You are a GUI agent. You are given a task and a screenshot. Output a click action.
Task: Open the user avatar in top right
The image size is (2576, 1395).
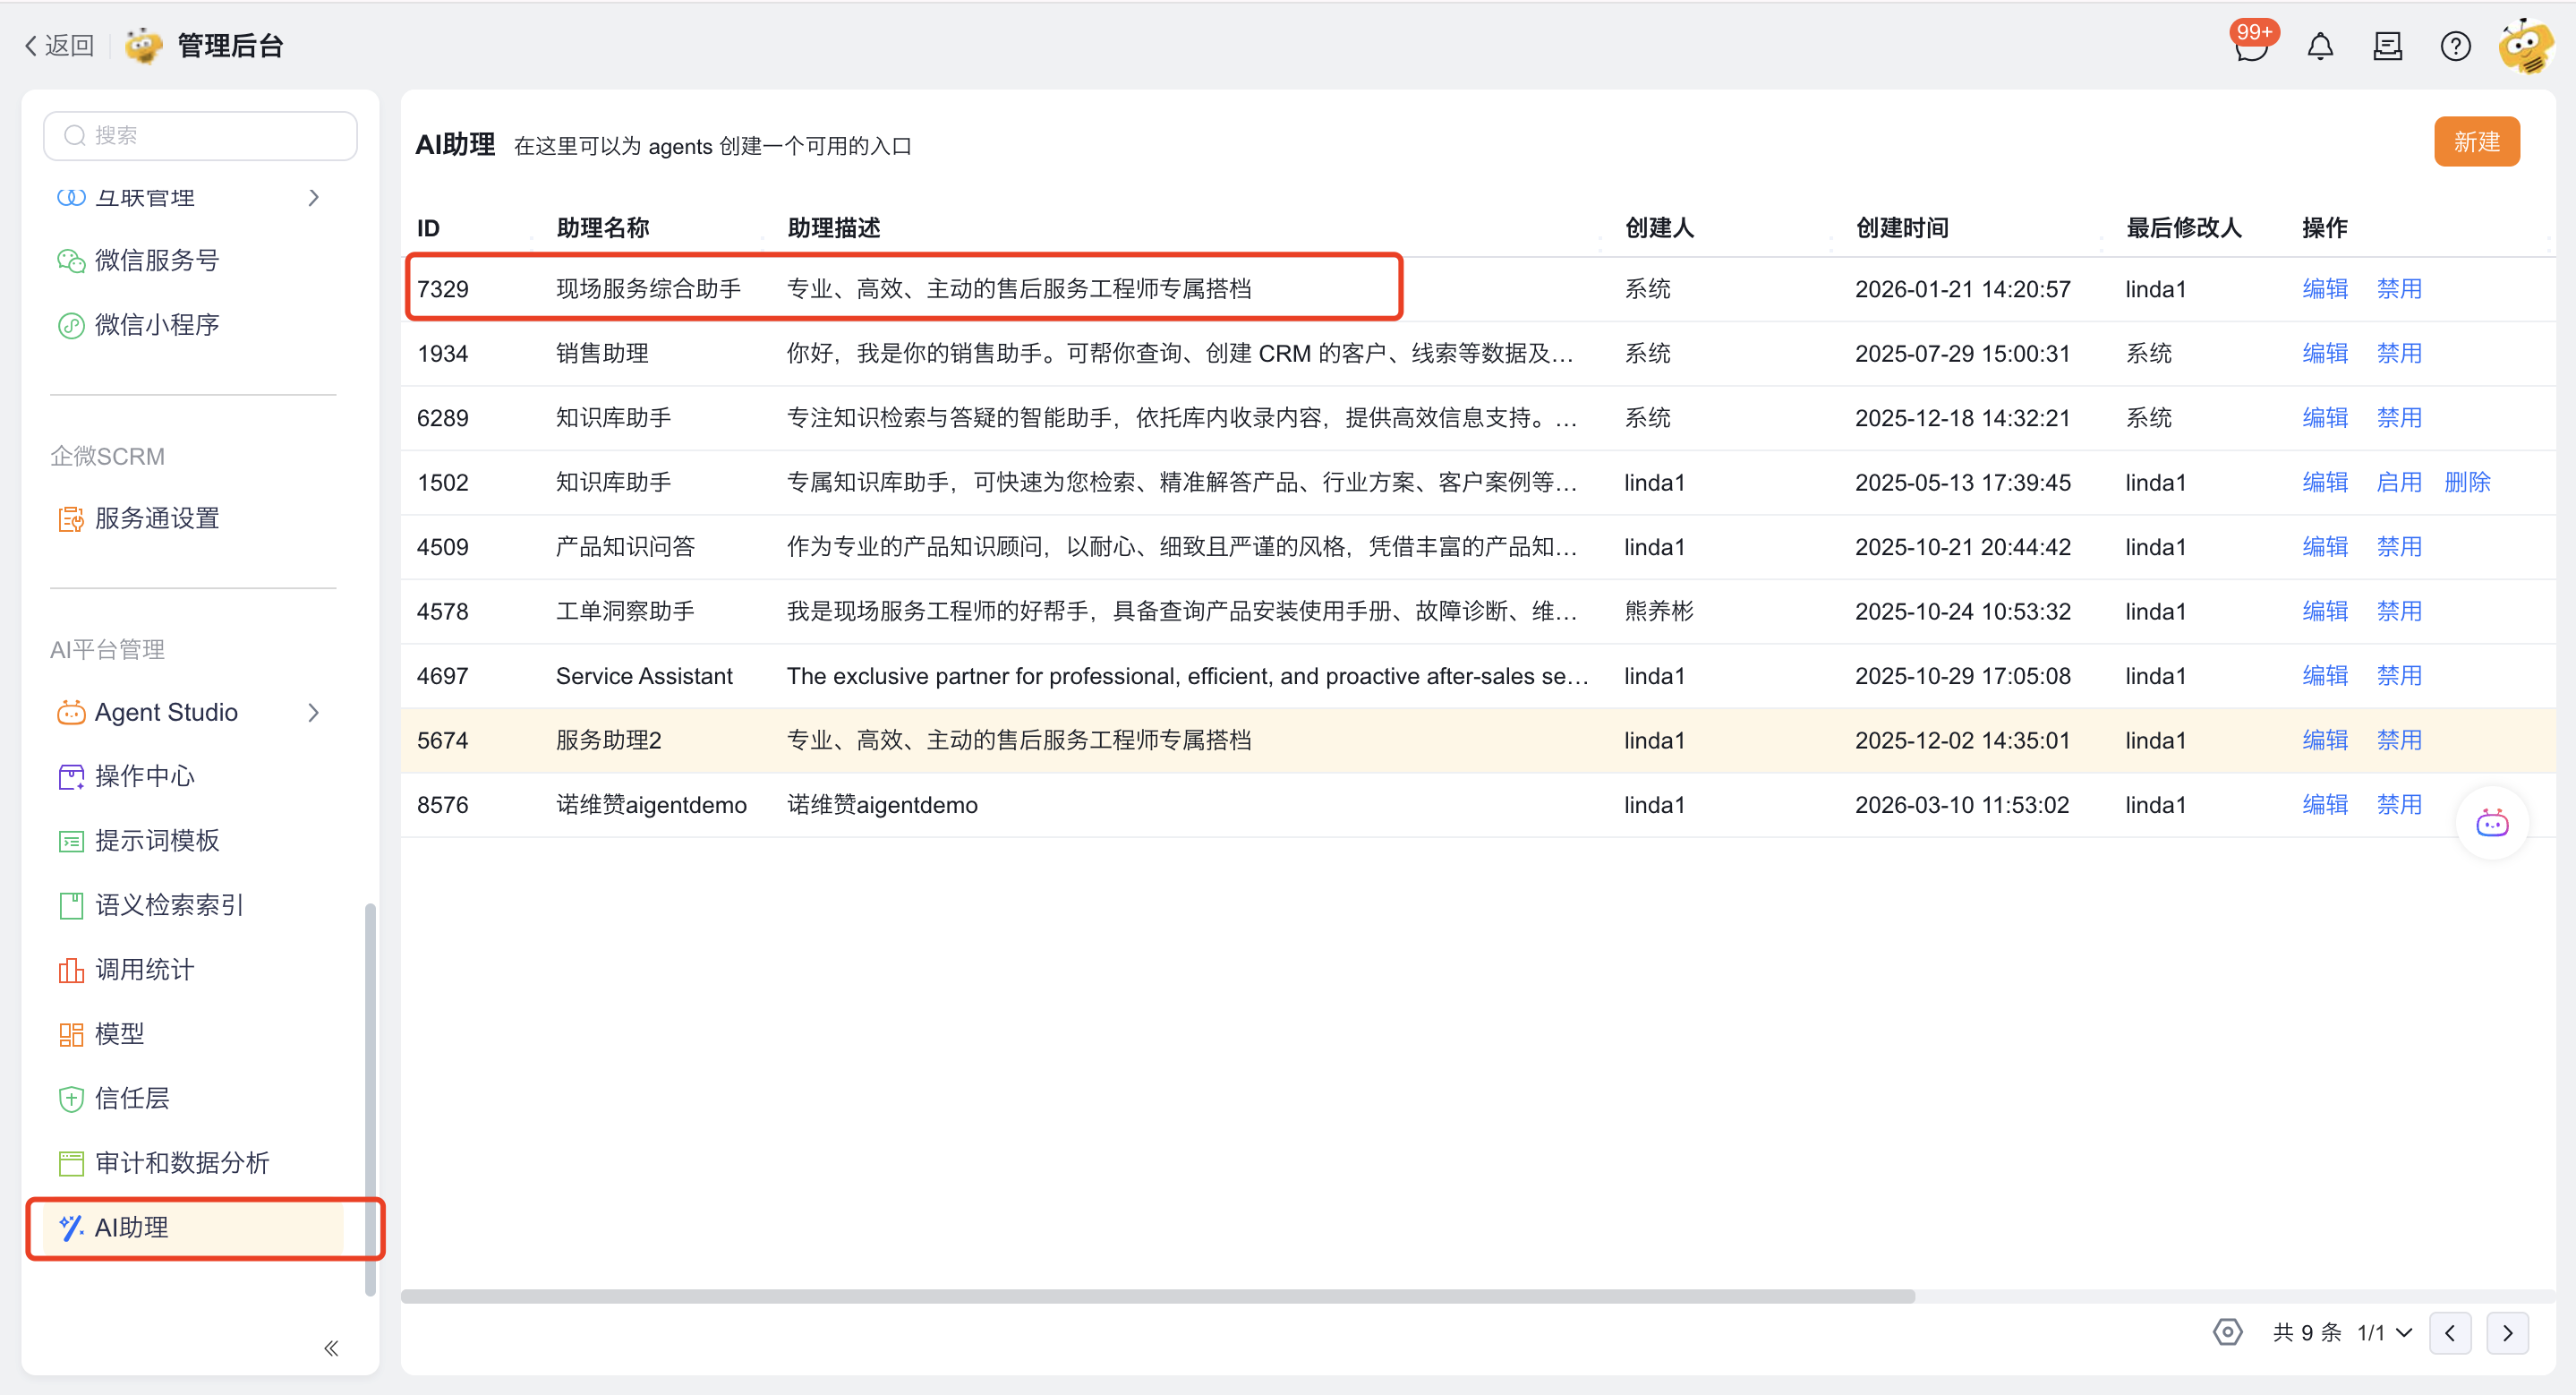point(2525,46)
